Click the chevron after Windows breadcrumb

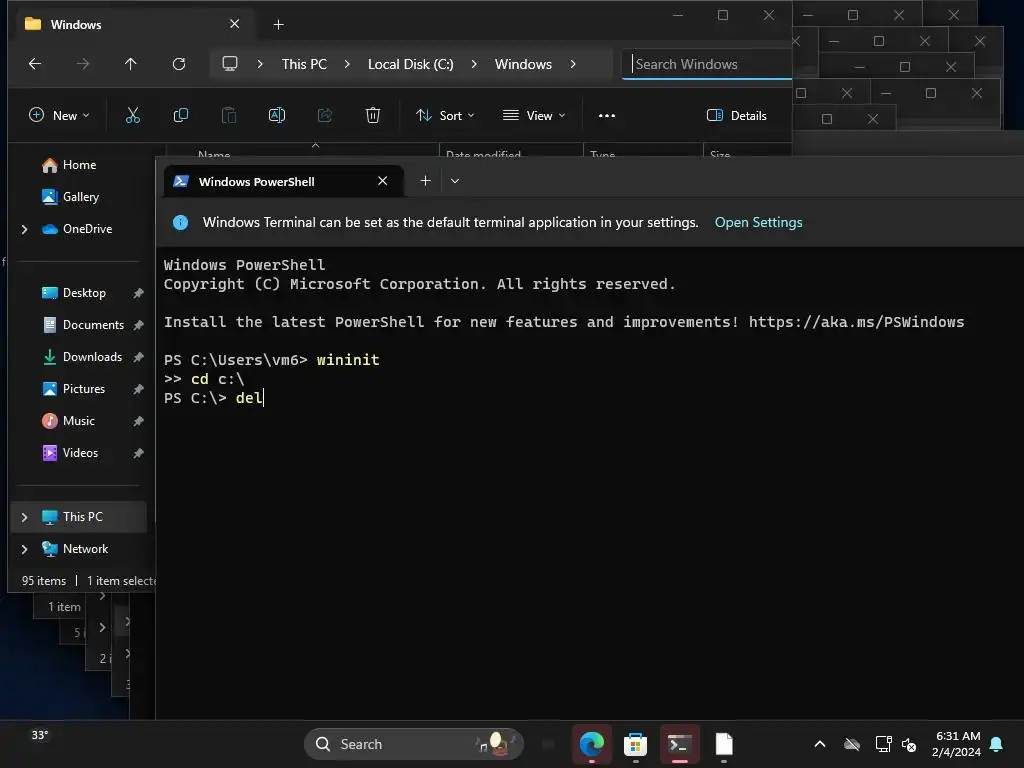573,64
